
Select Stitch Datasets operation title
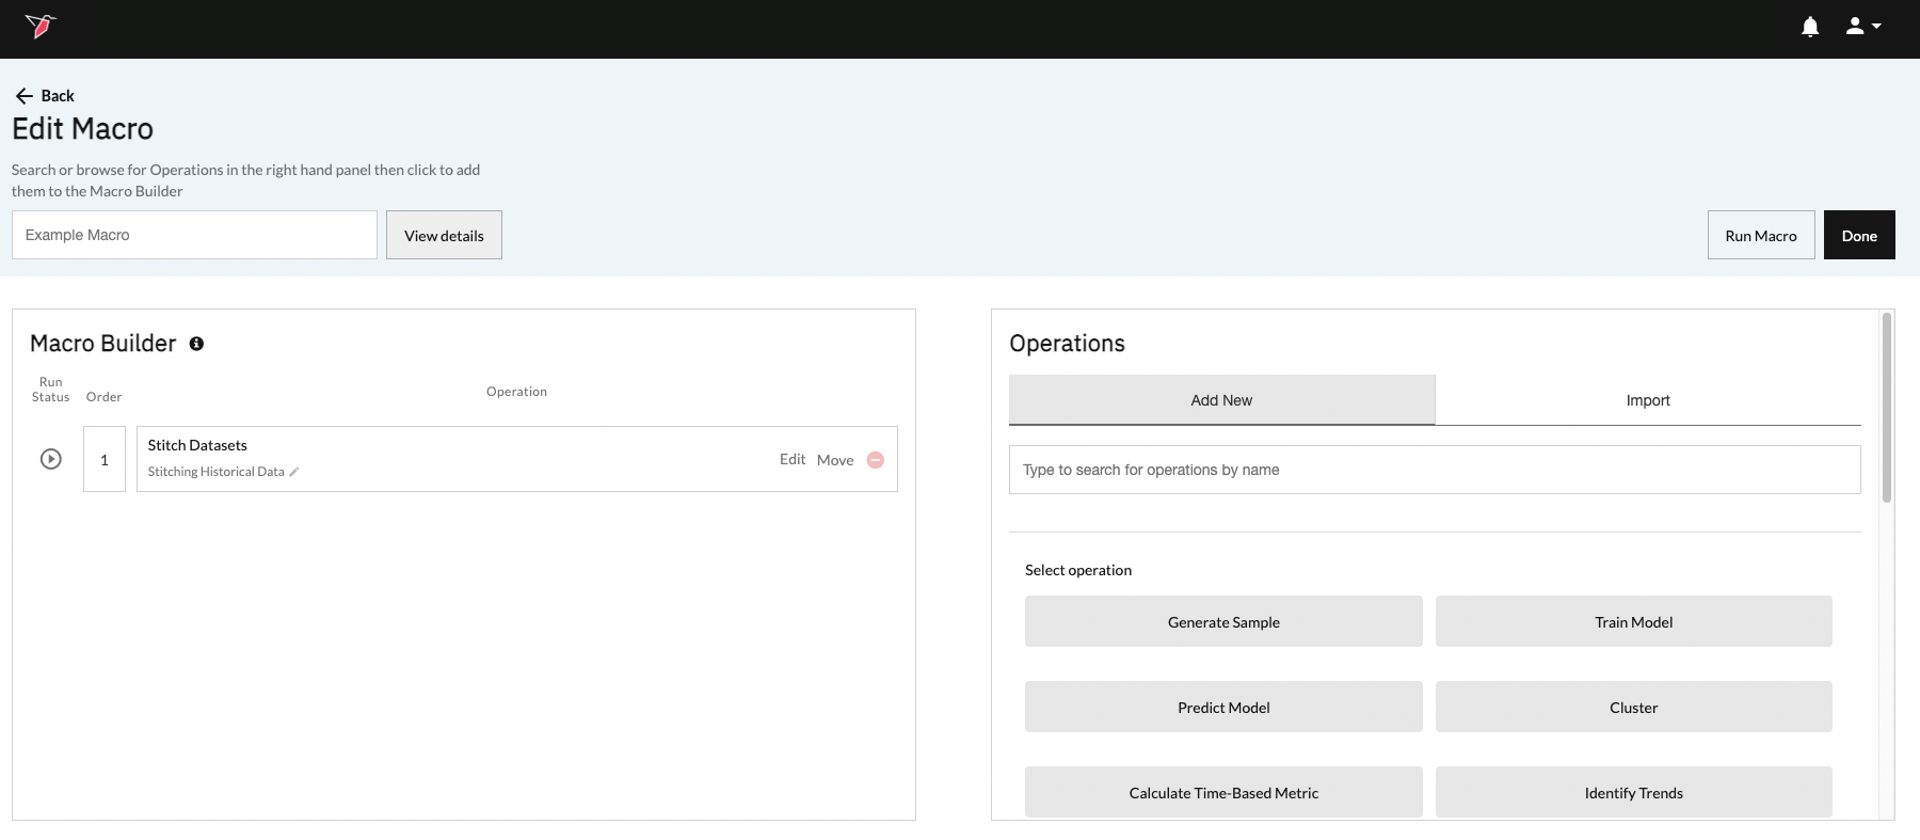pos(197,445)
